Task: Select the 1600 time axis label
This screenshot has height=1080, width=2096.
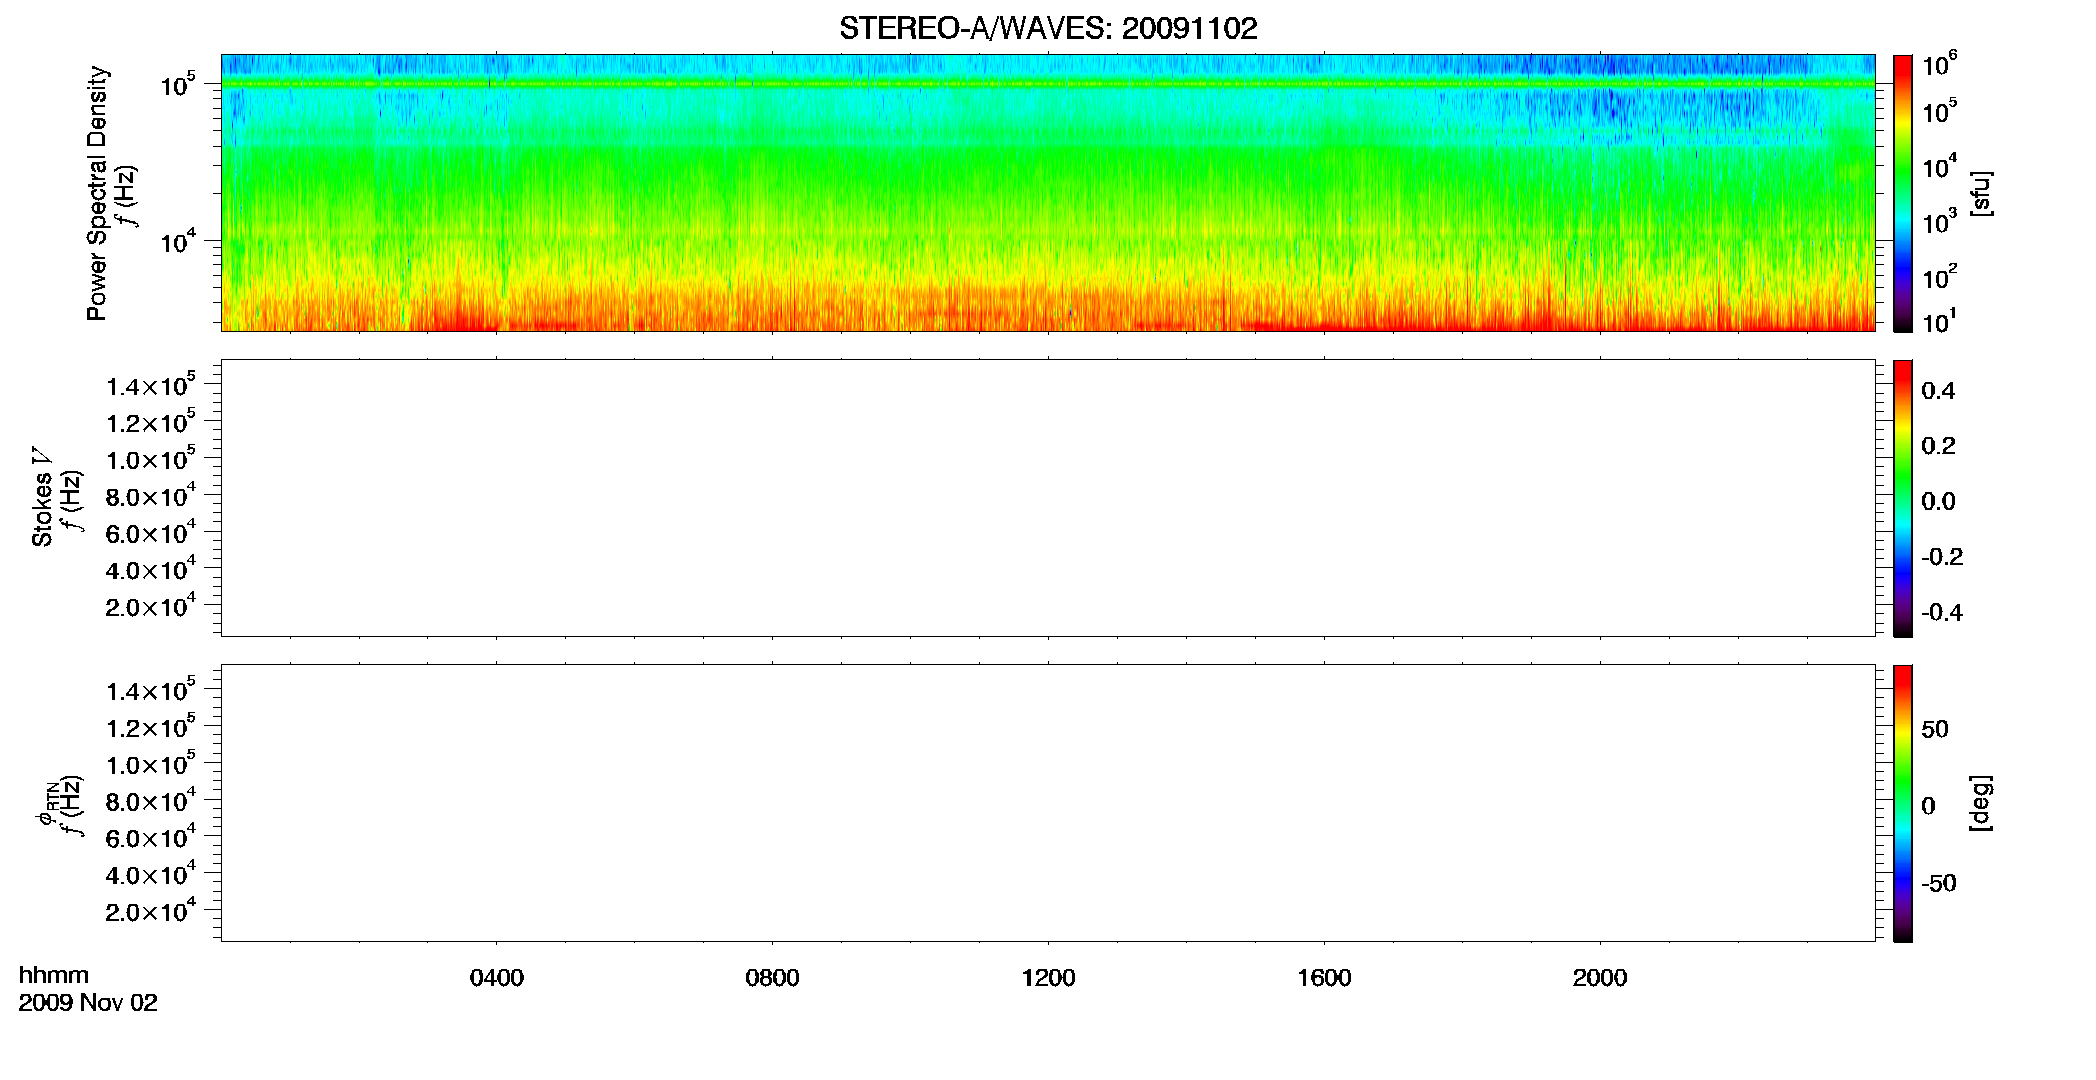Action: 1324,978
